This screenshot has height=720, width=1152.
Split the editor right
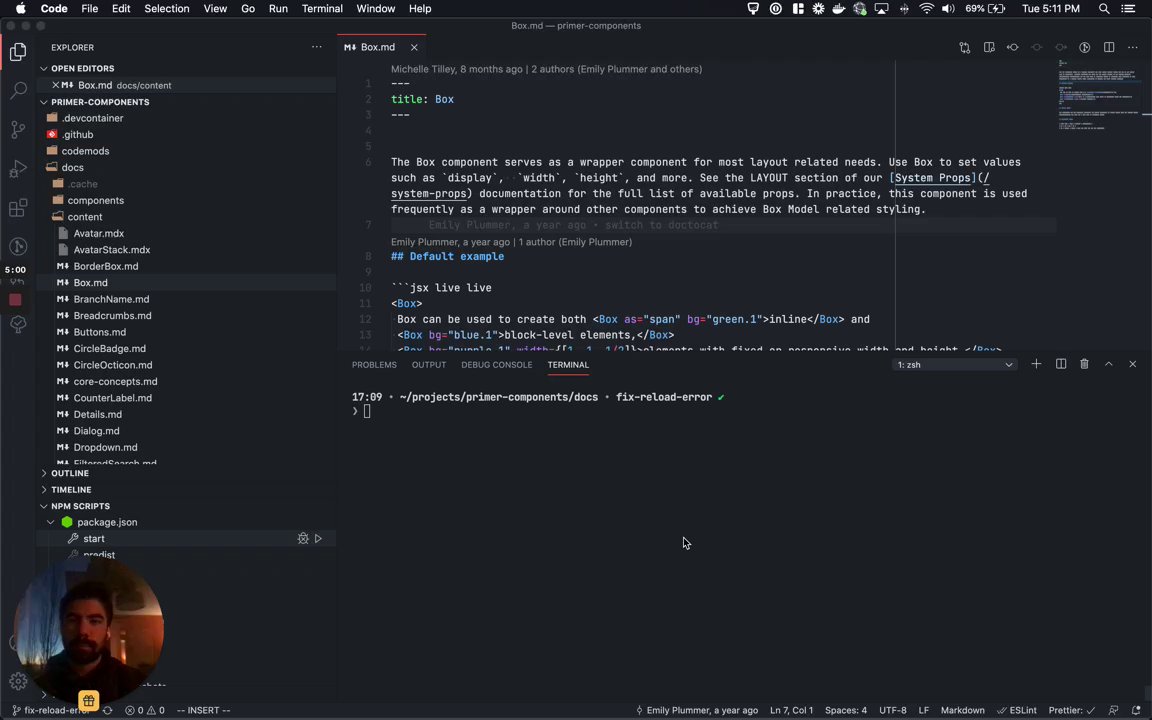1109,47
